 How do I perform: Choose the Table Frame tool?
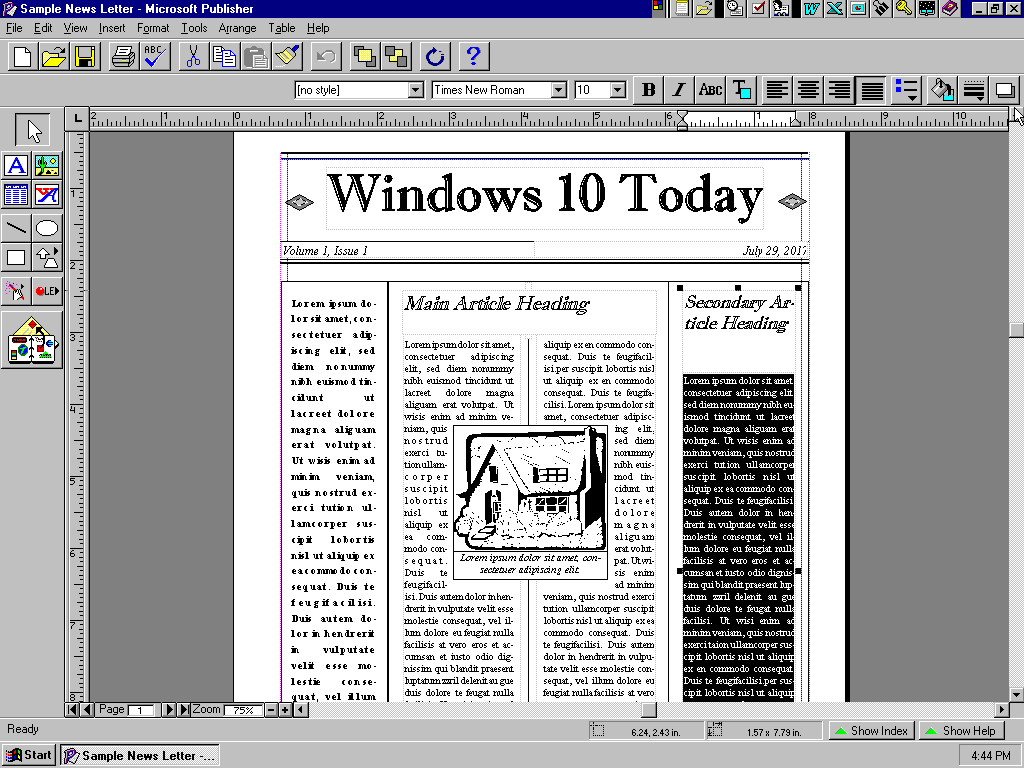click(16, 195)
